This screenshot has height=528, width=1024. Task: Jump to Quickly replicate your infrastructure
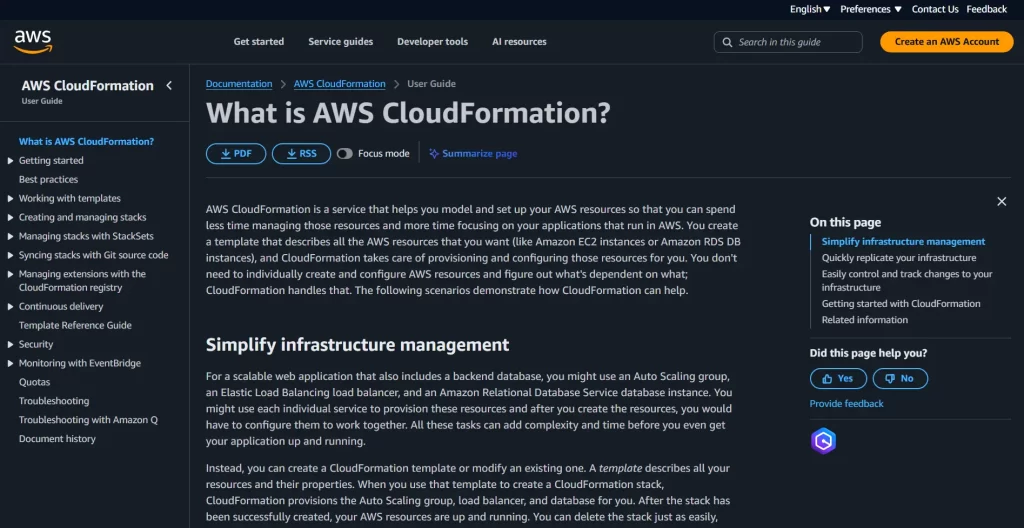[x=899, y=258]
